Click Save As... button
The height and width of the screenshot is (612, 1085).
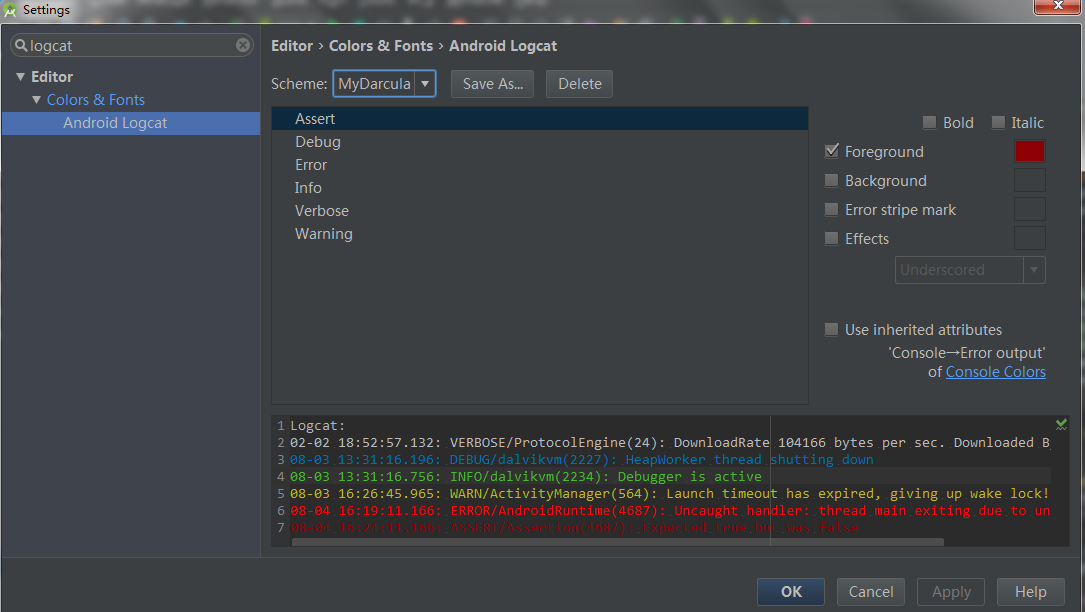(493, 84)
